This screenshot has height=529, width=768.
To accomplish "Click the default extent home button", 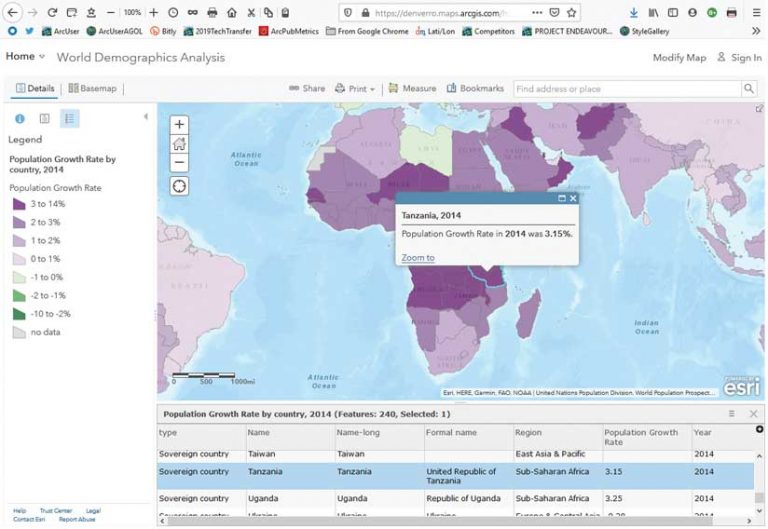I will point(179,144).
